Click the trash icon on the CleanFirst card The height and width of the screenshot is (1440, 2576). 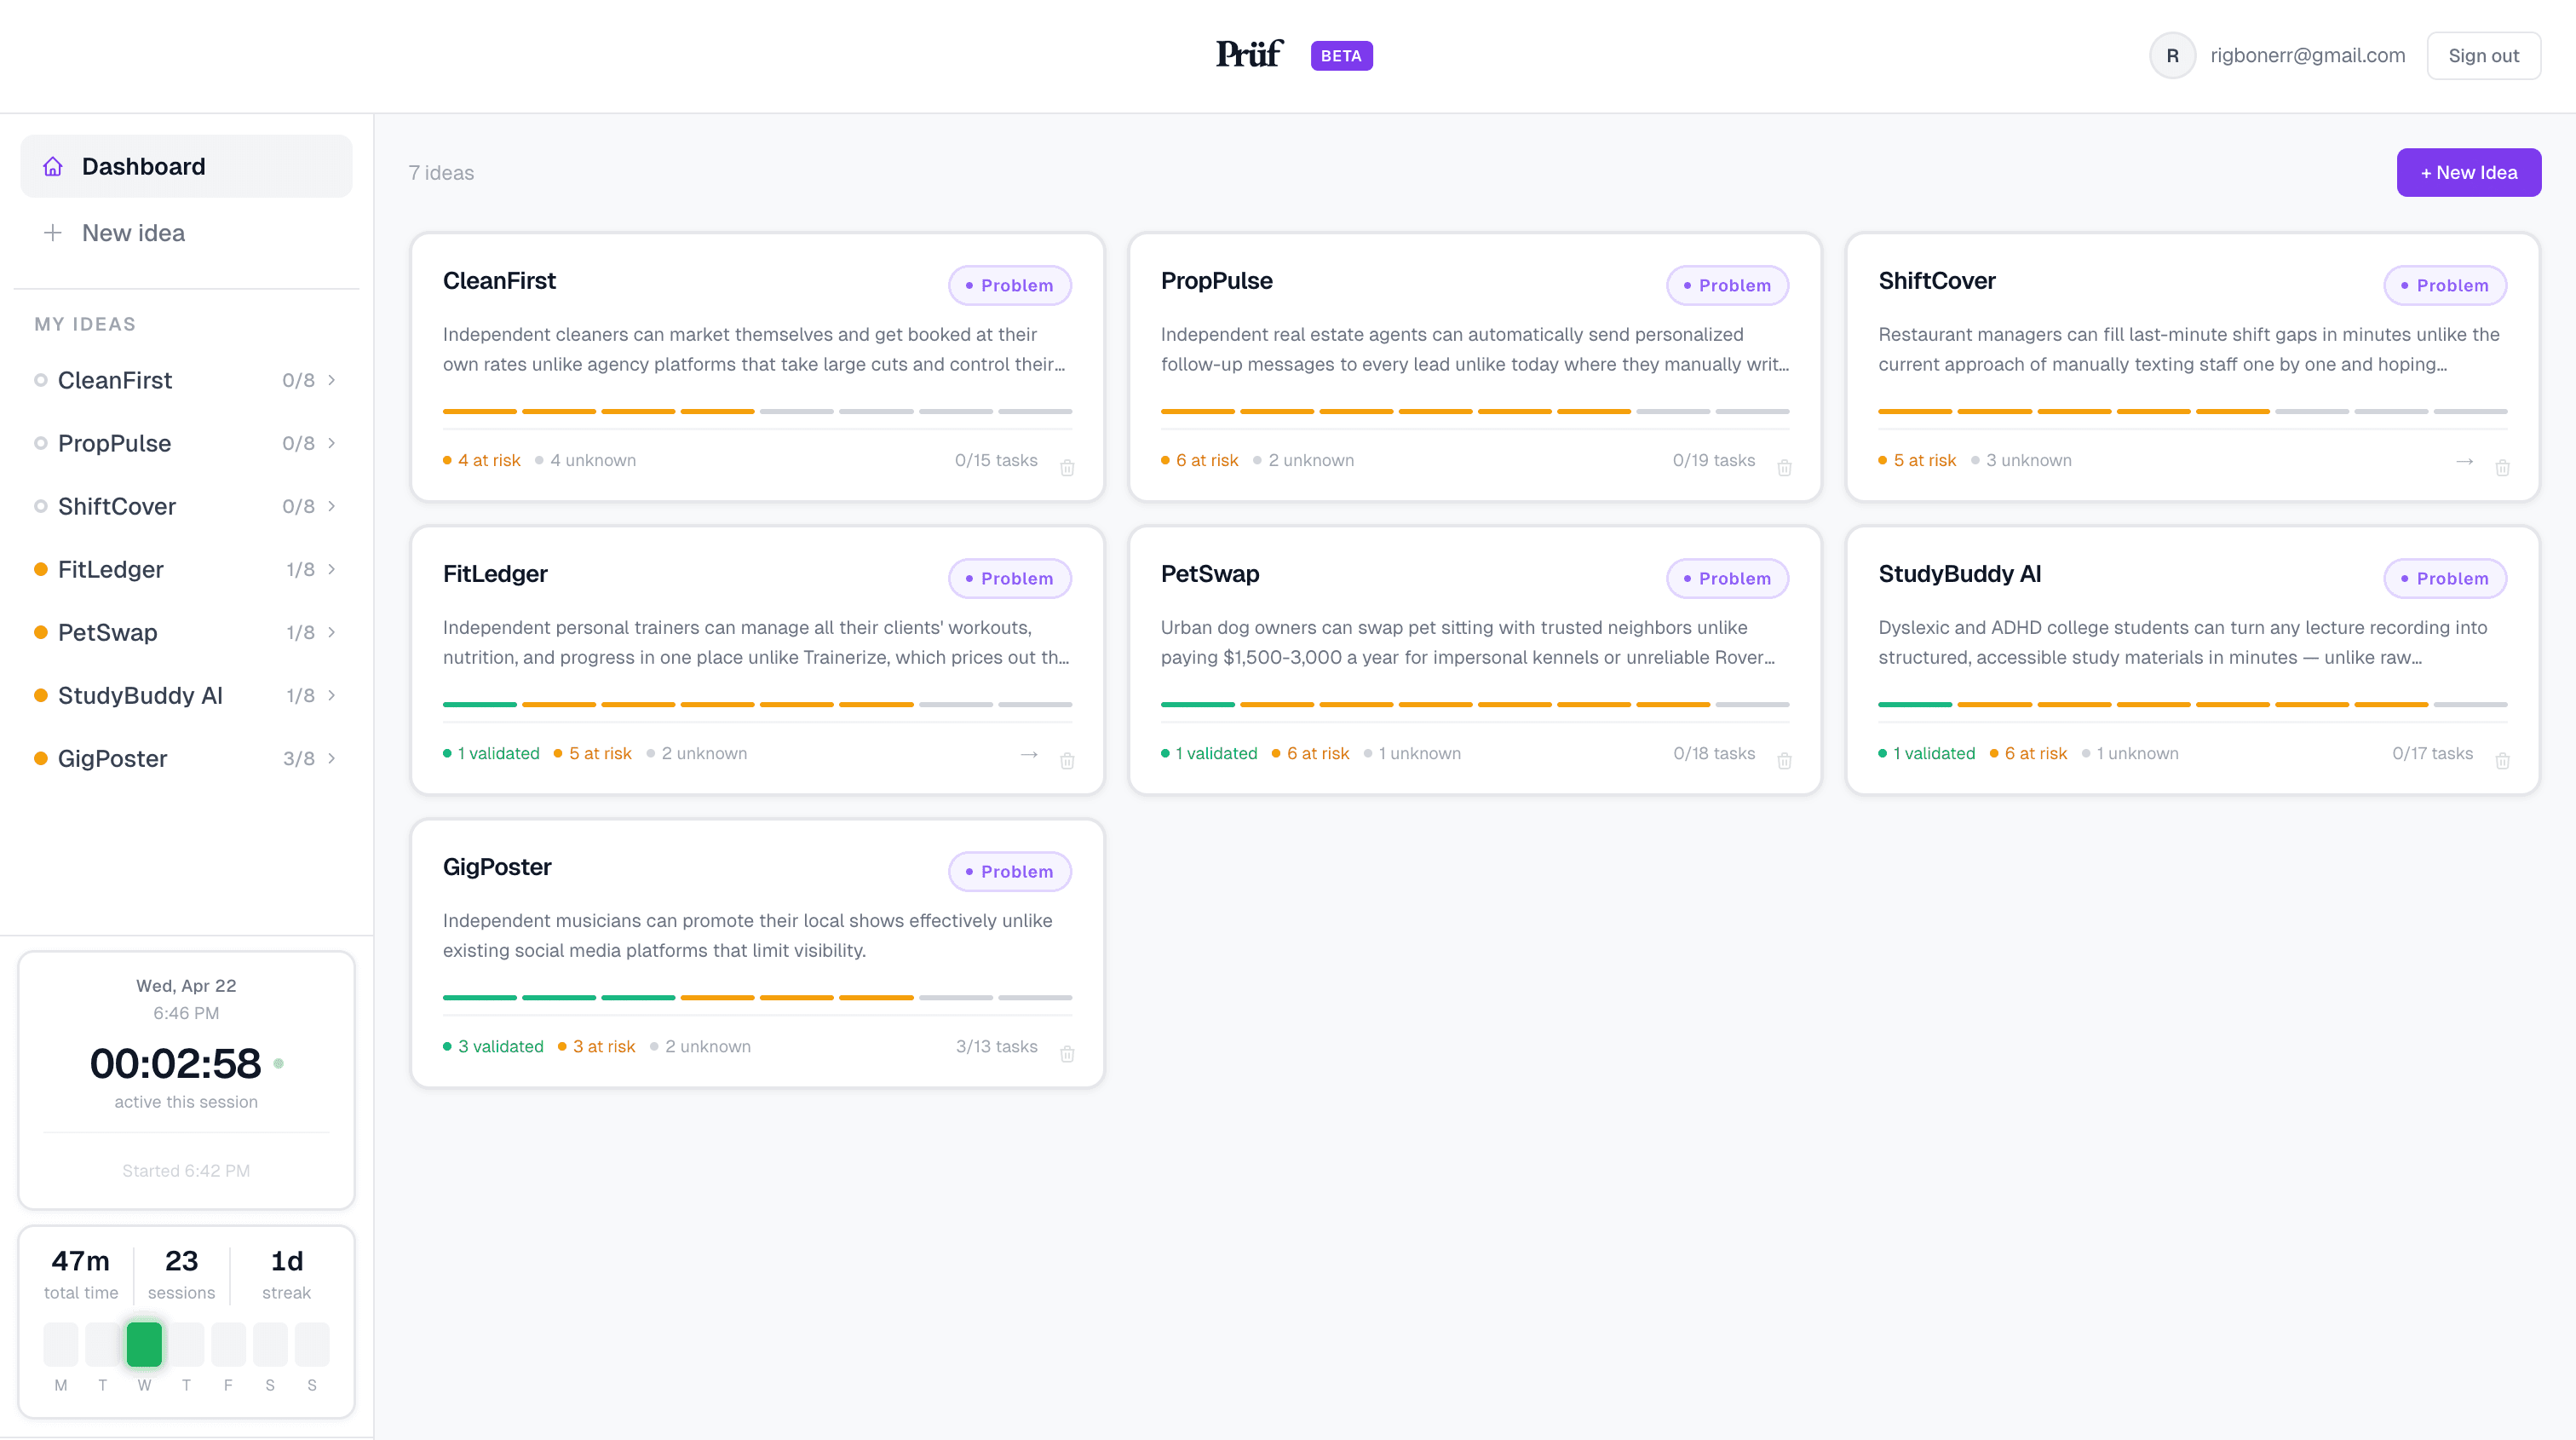point(1068,467)
